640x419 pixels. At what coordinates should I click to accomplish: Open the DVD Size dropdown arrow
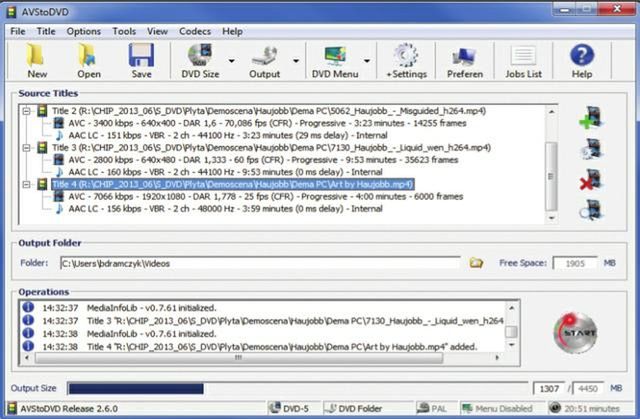[x=231, y=61]
